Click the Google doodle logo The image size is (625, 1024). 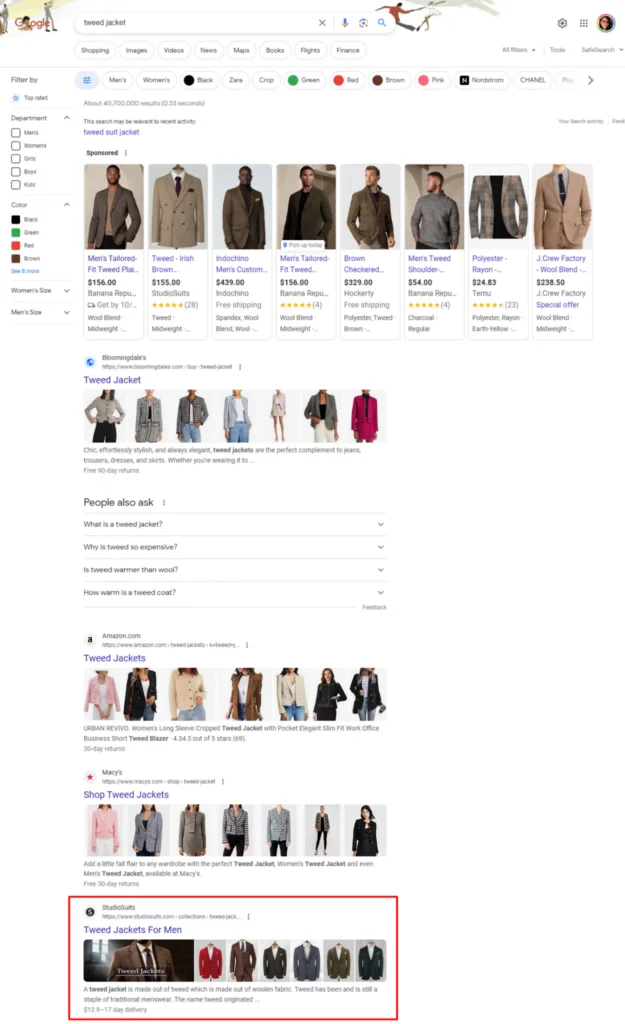31,22
